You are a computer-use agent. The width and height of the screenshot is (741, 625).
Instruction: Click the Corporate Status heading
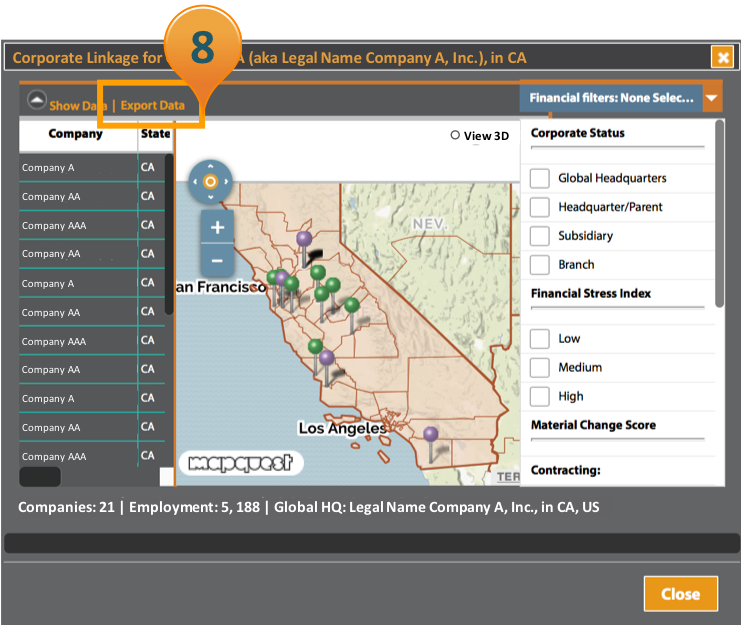pyautogui.click(x=577, y=133)
